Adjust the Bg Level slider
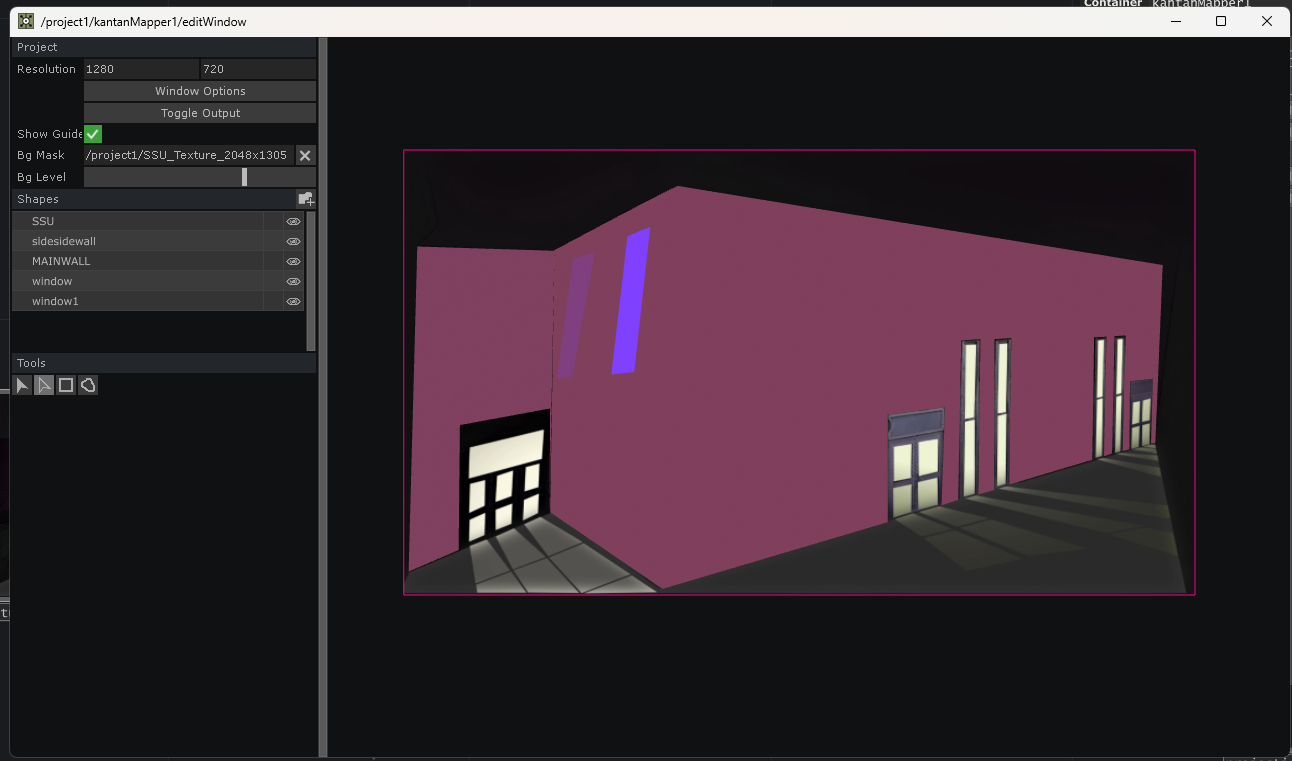Viewport: 1292px width, 761px height. pos(245,177)
